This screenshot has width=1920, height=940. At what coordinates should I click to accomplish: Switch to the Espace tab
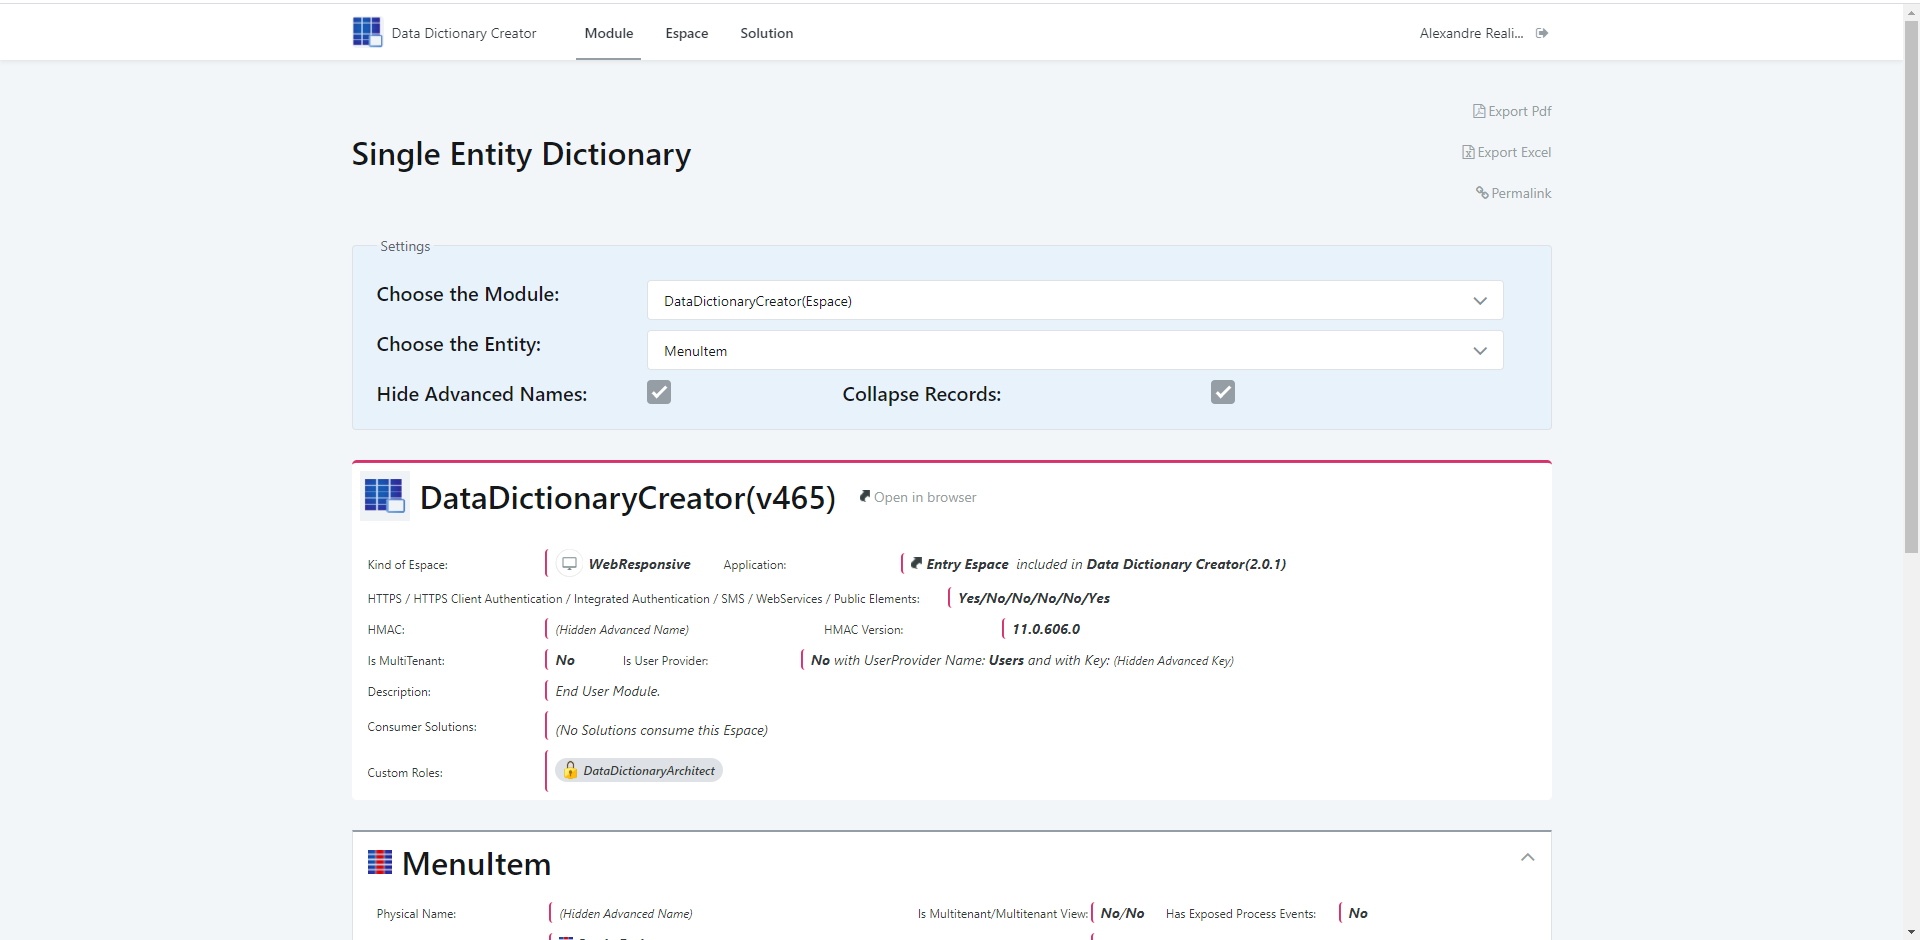point(686,33)
